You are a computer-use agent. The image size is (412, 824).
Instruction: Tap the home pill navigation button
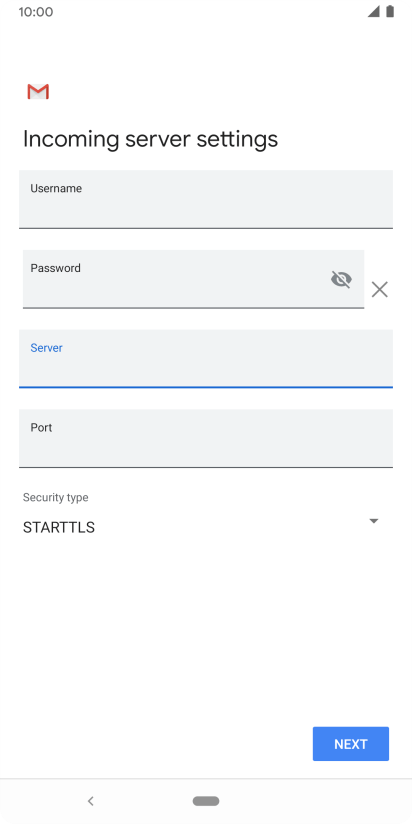pos(206,801)
